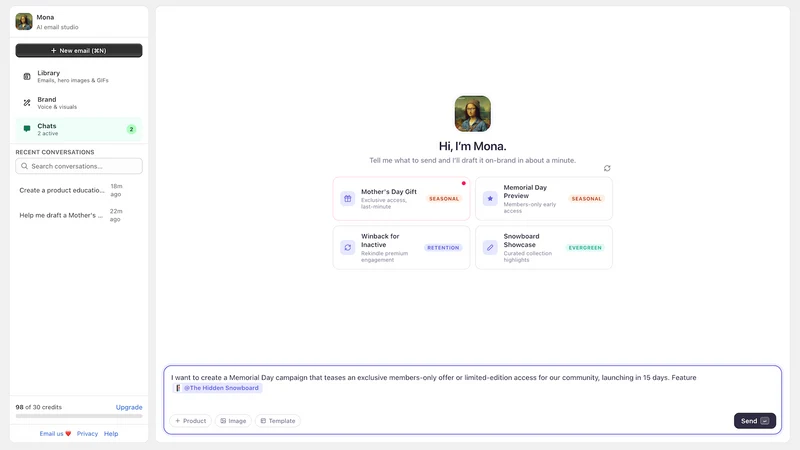Click the New email button

79,51
